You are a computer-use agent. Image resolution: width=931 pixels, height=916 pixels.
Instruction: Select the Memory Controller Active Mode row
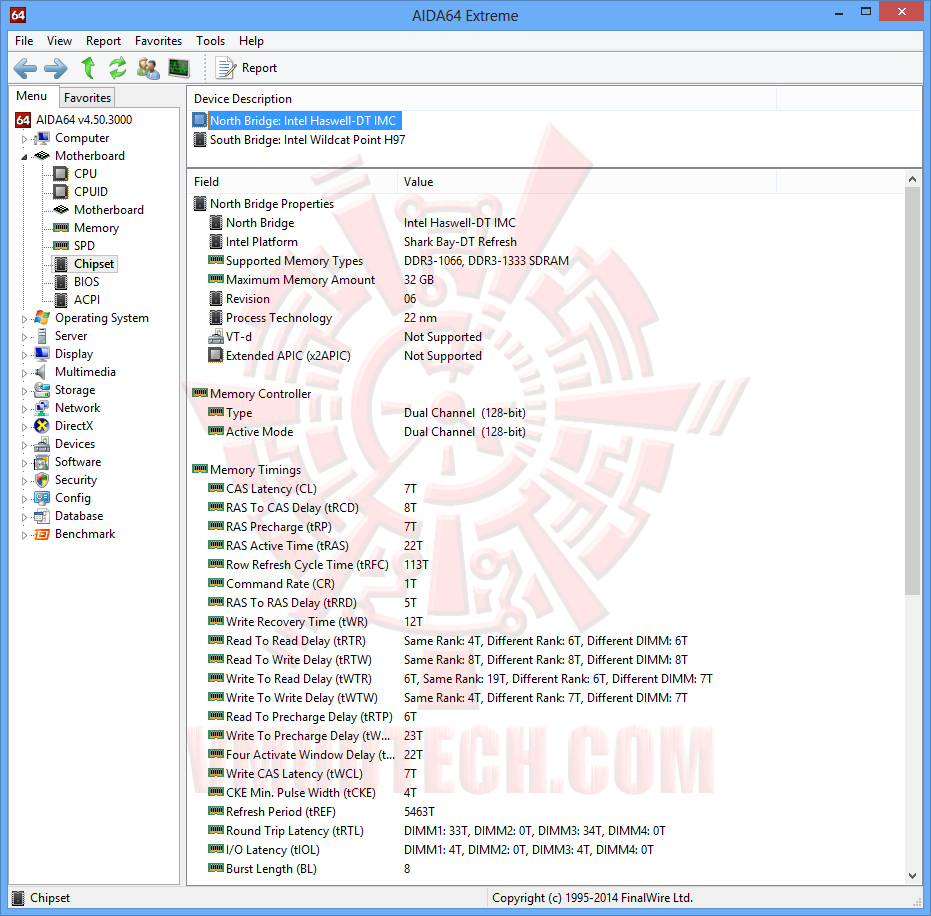tap(546, 432)
